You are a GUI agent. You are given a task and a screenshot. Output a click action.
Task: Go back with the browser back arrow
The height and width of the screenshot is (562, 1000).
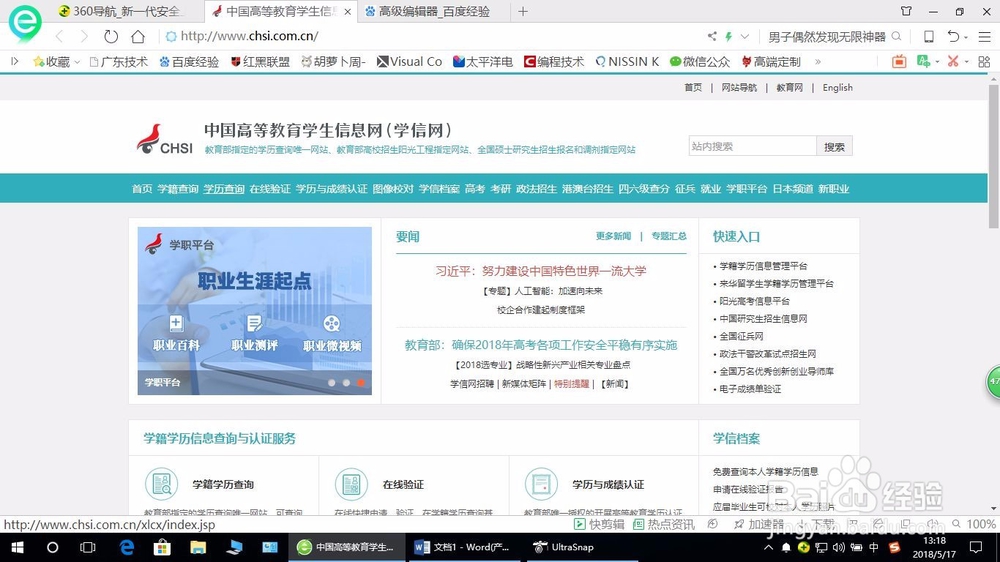(x=60, y=36)
